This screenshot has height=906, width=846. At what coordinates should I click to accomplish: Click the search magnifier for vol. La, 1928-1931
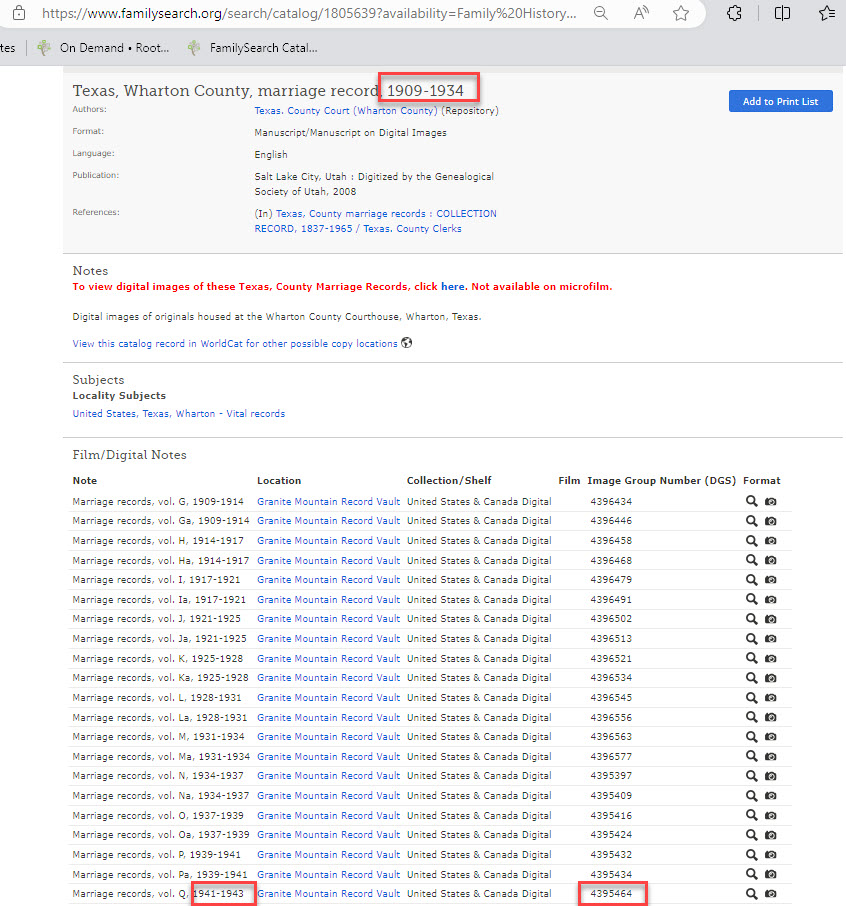(x=751, y=717)
